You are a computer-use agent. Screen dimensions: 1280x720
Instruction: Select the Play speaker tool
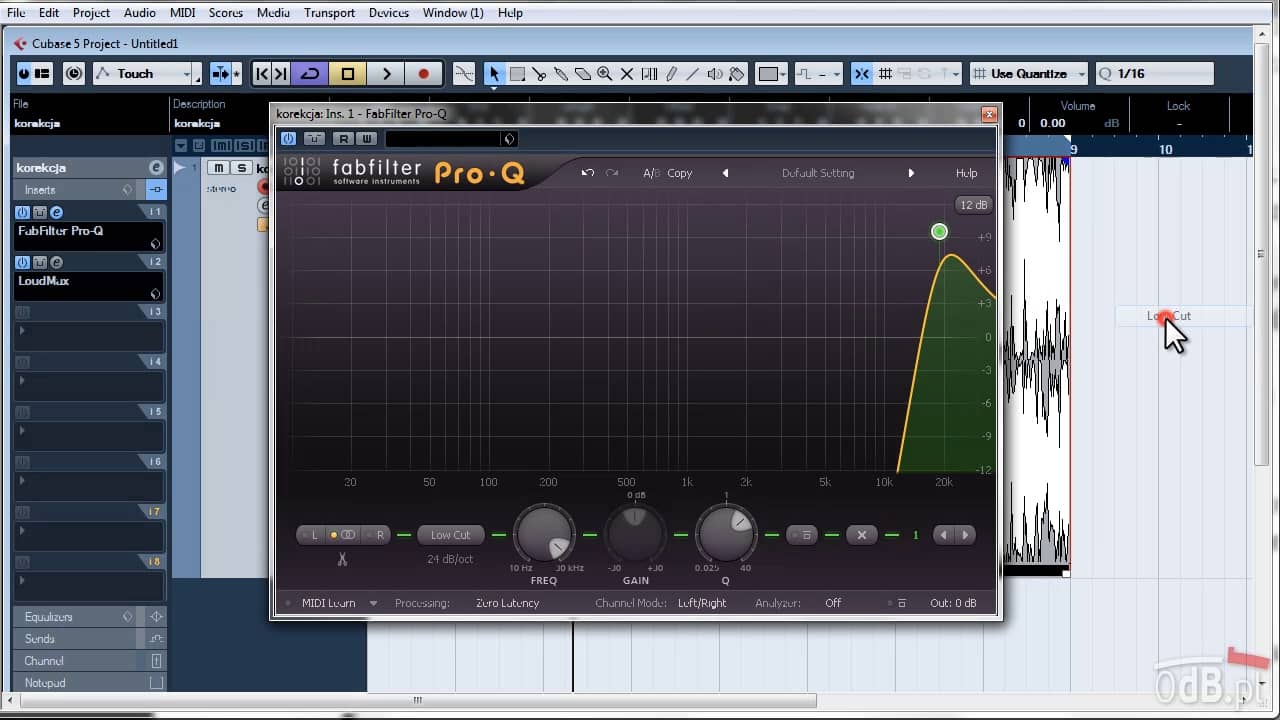(x=715, y=74)
